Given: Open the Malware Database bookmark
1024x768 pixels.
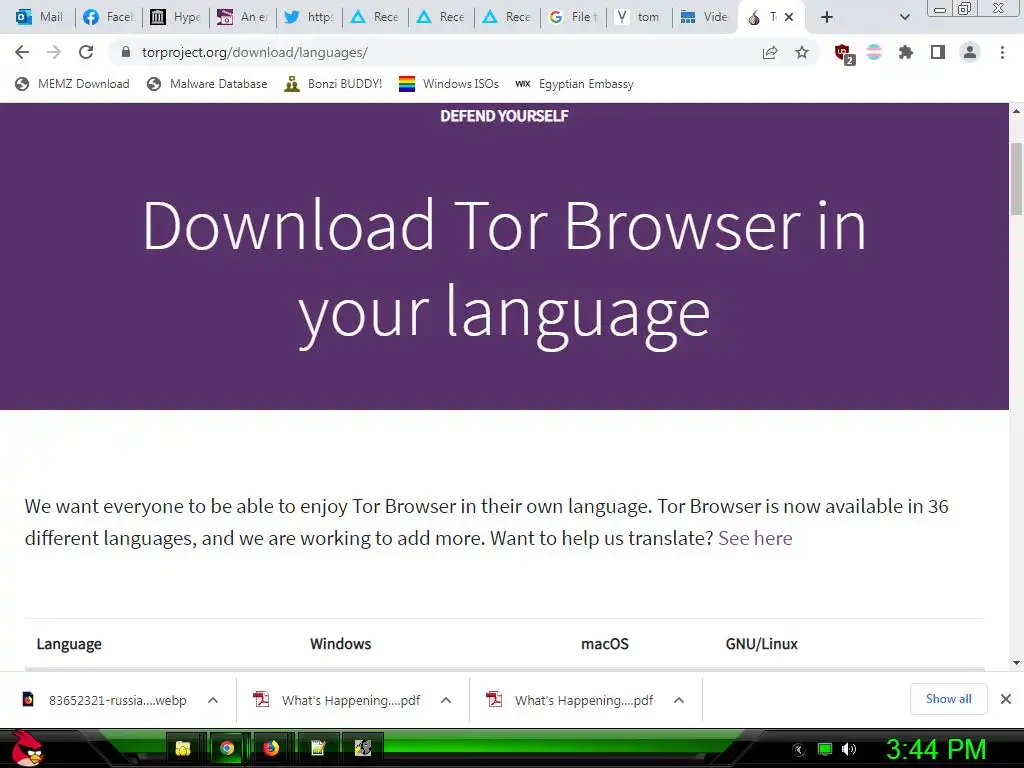Looking at the screenshot, I should click(207, 84).
